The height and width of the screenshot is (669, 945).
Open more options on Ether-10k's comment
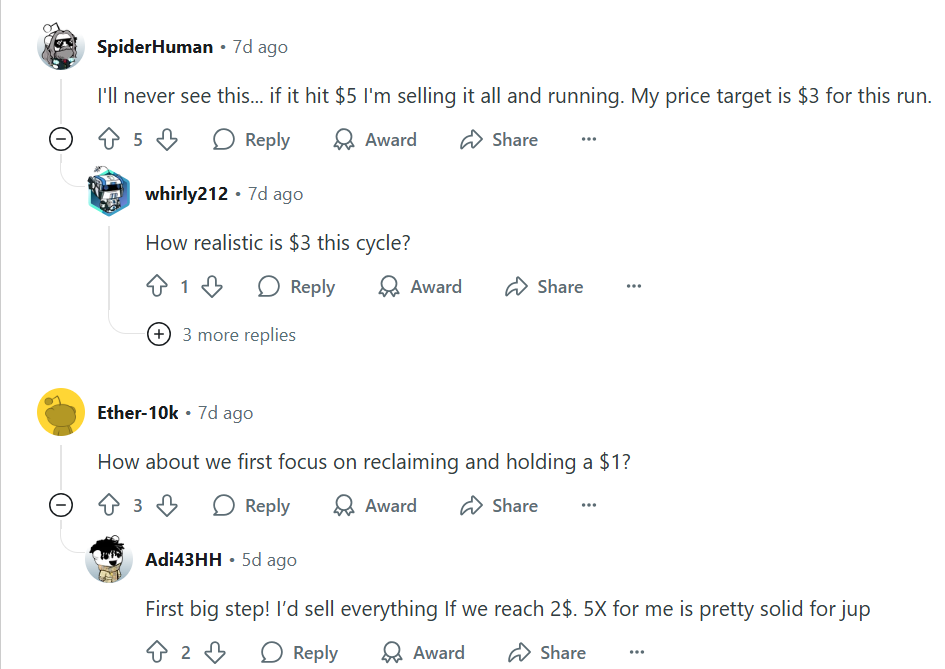coord(589,506)
